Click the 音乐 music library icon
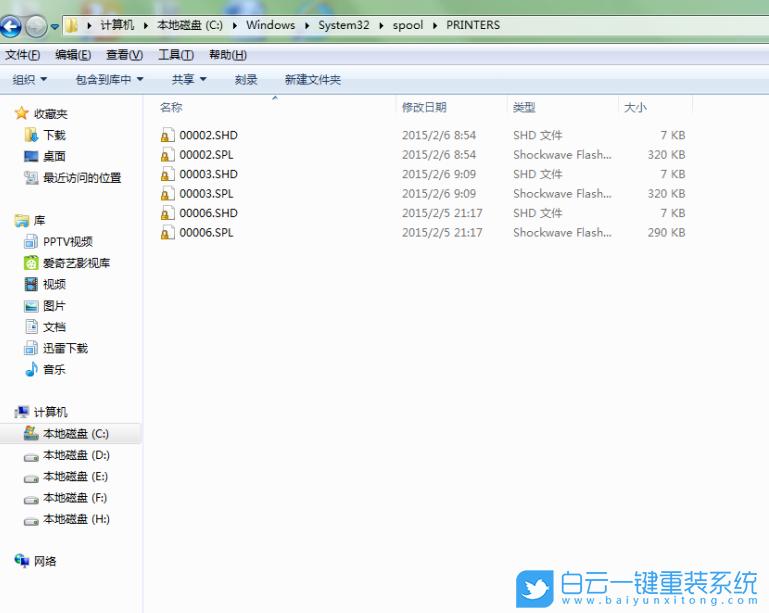This screenshot has width=769, height=613. pos(31,370)
